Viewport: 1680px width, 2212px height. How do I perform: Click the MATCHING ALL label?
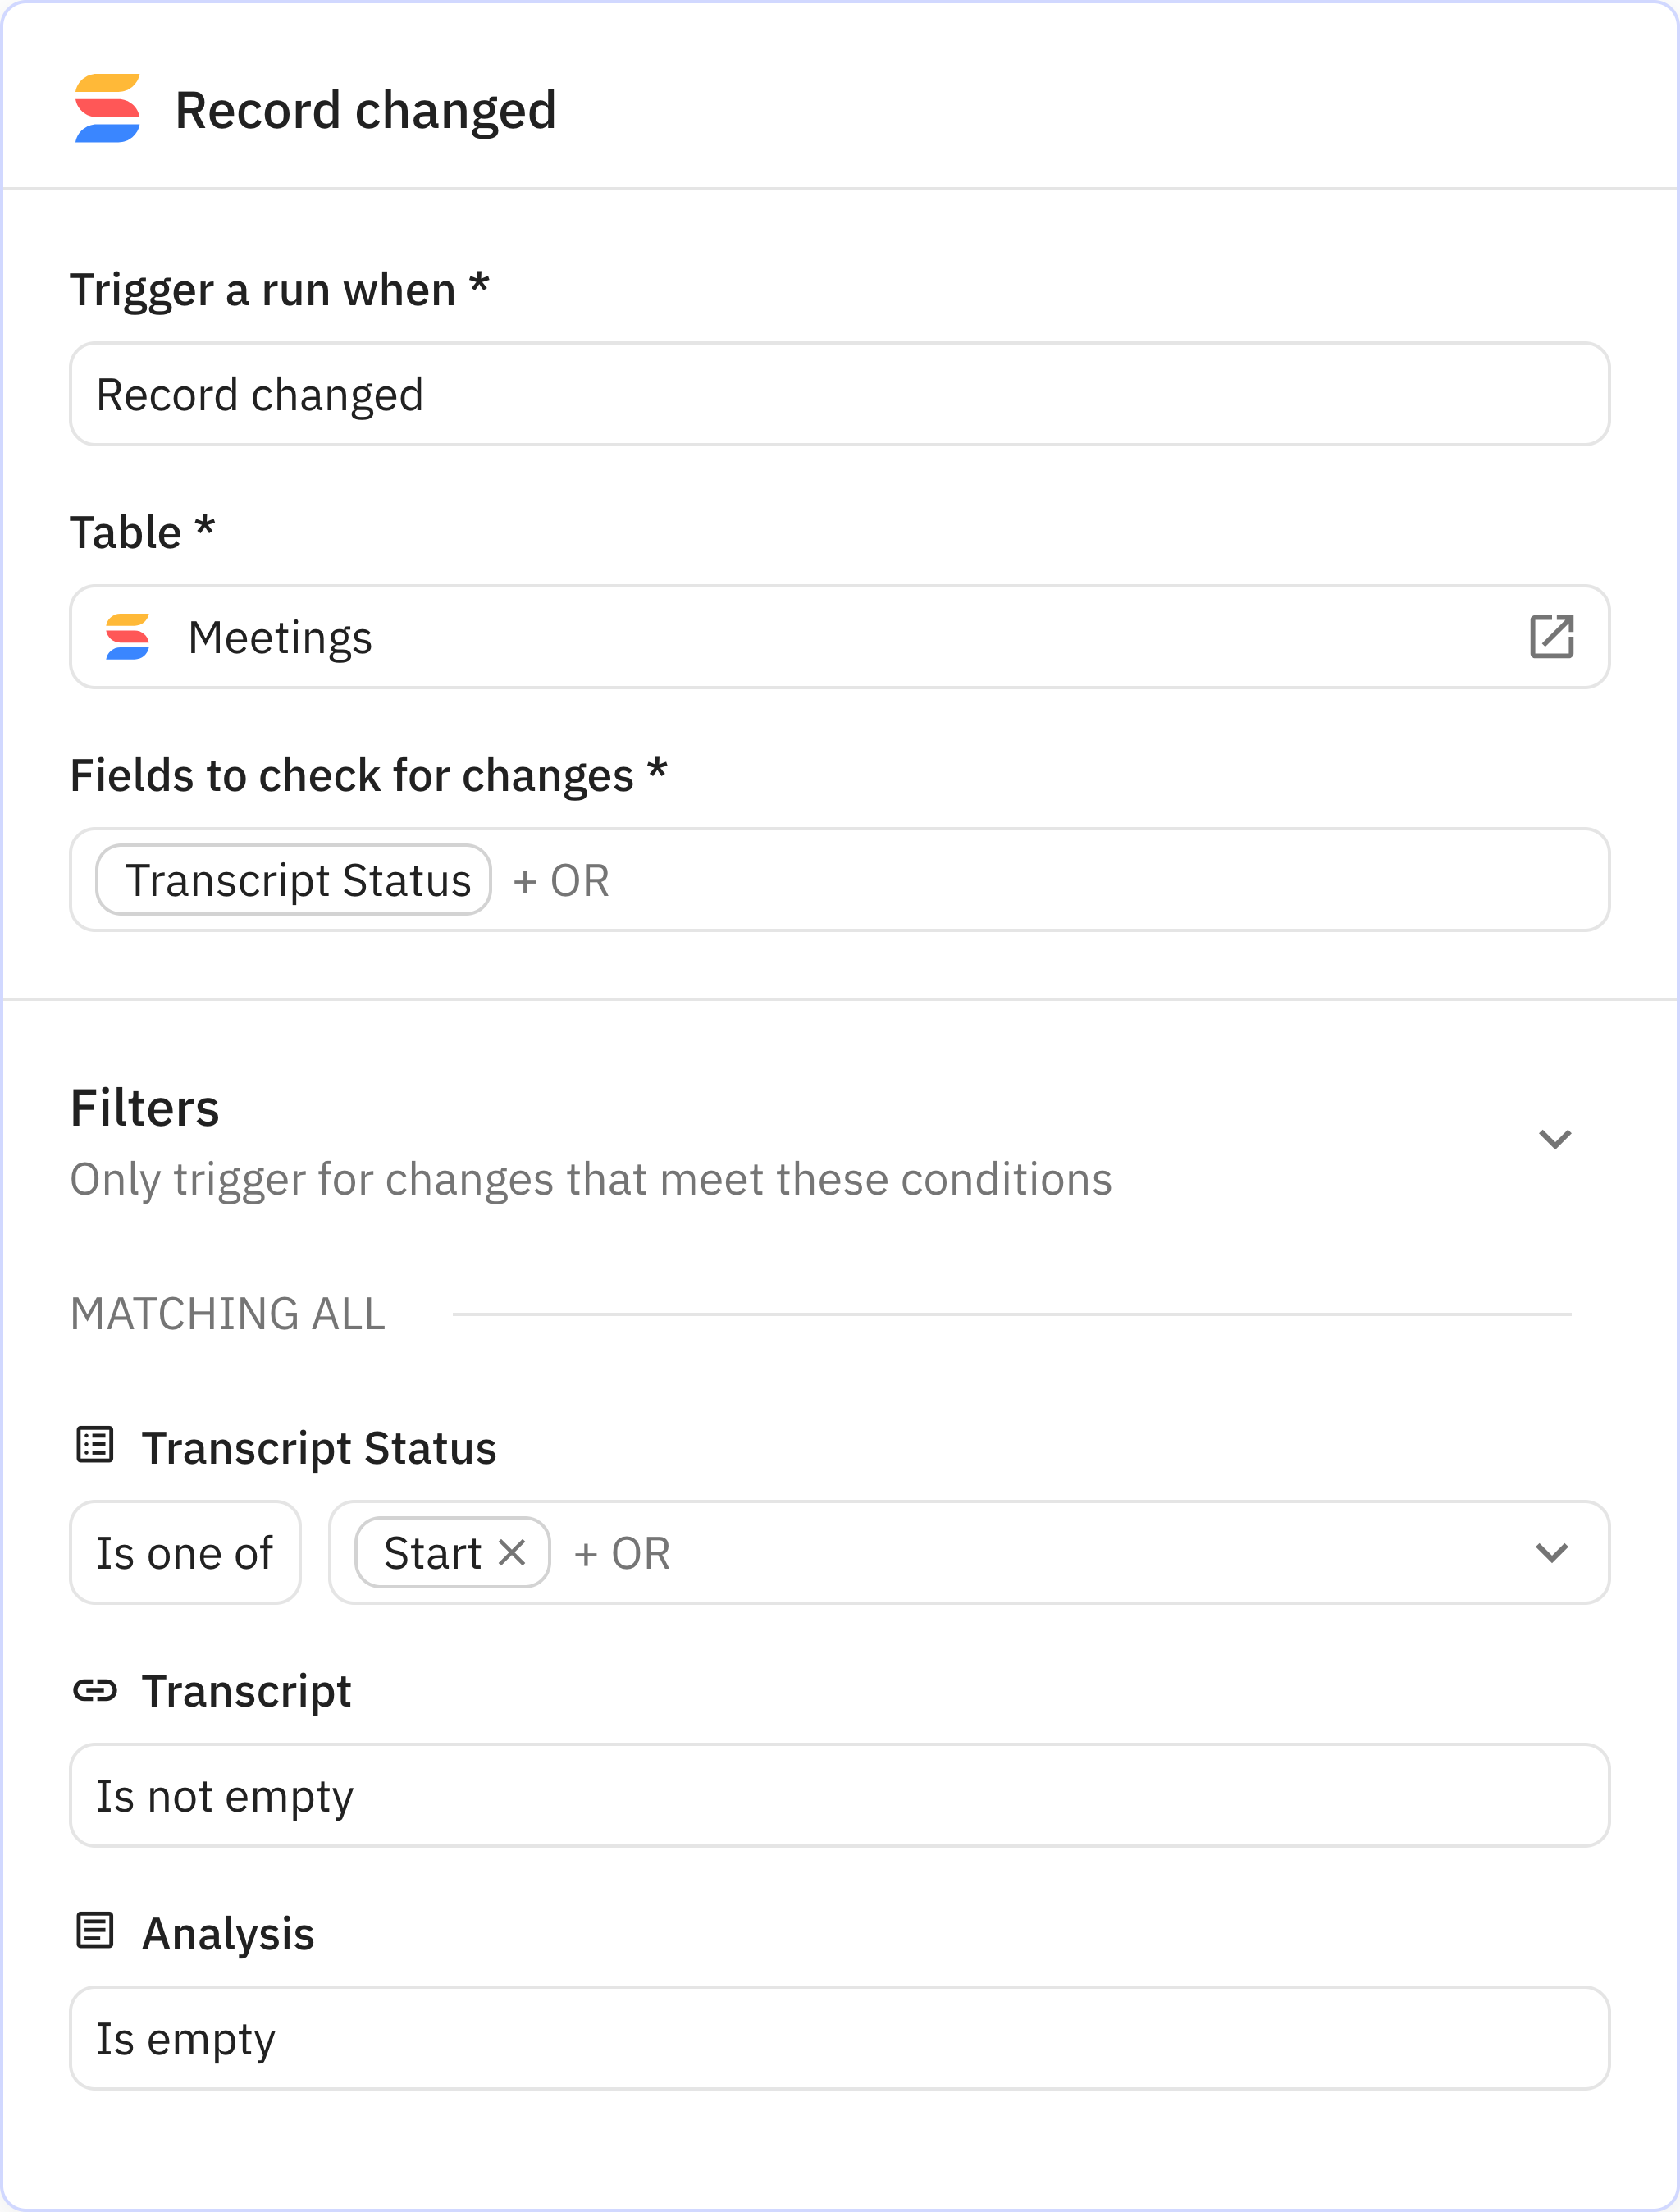tap(227, 1314)
